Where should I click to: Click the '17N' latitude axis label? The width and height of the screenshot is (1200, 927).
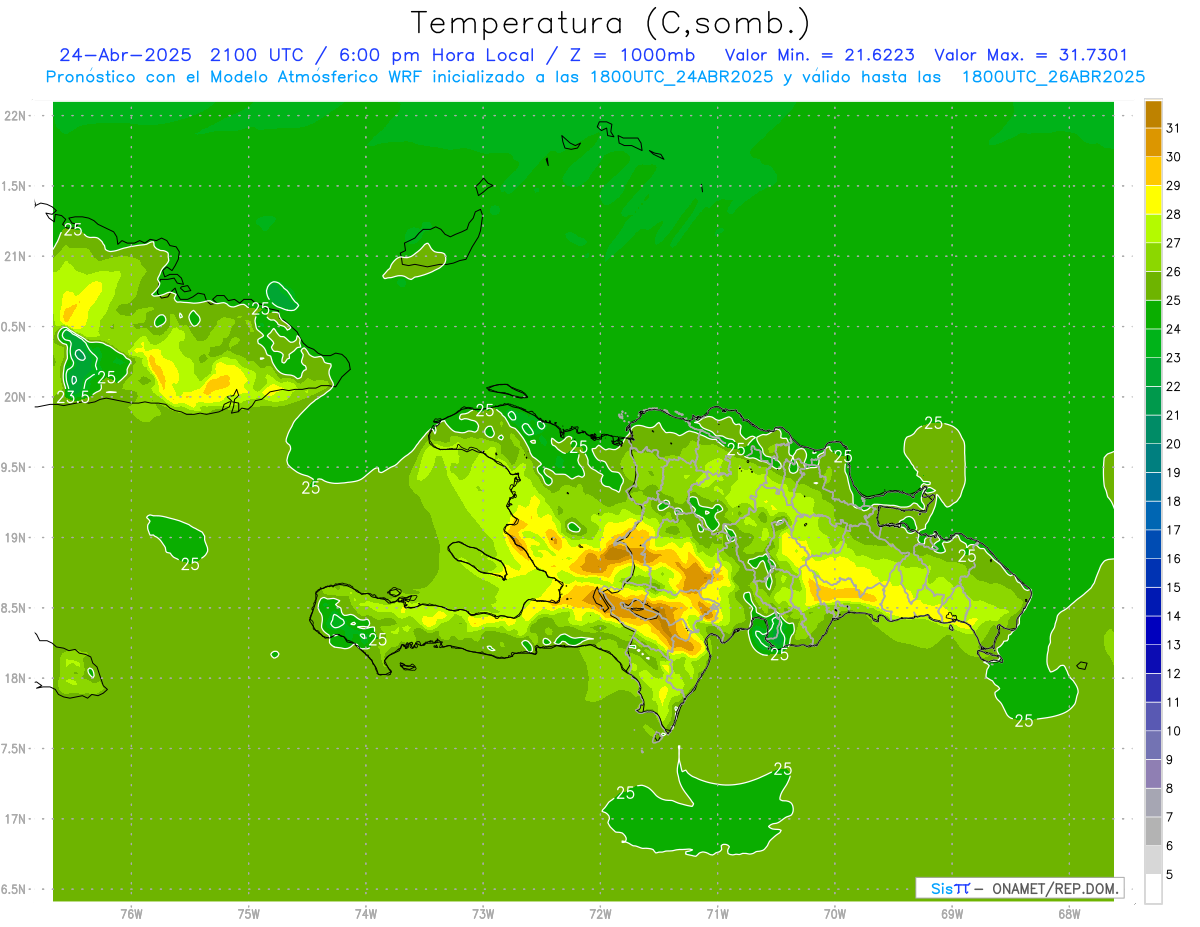point(16,819)
